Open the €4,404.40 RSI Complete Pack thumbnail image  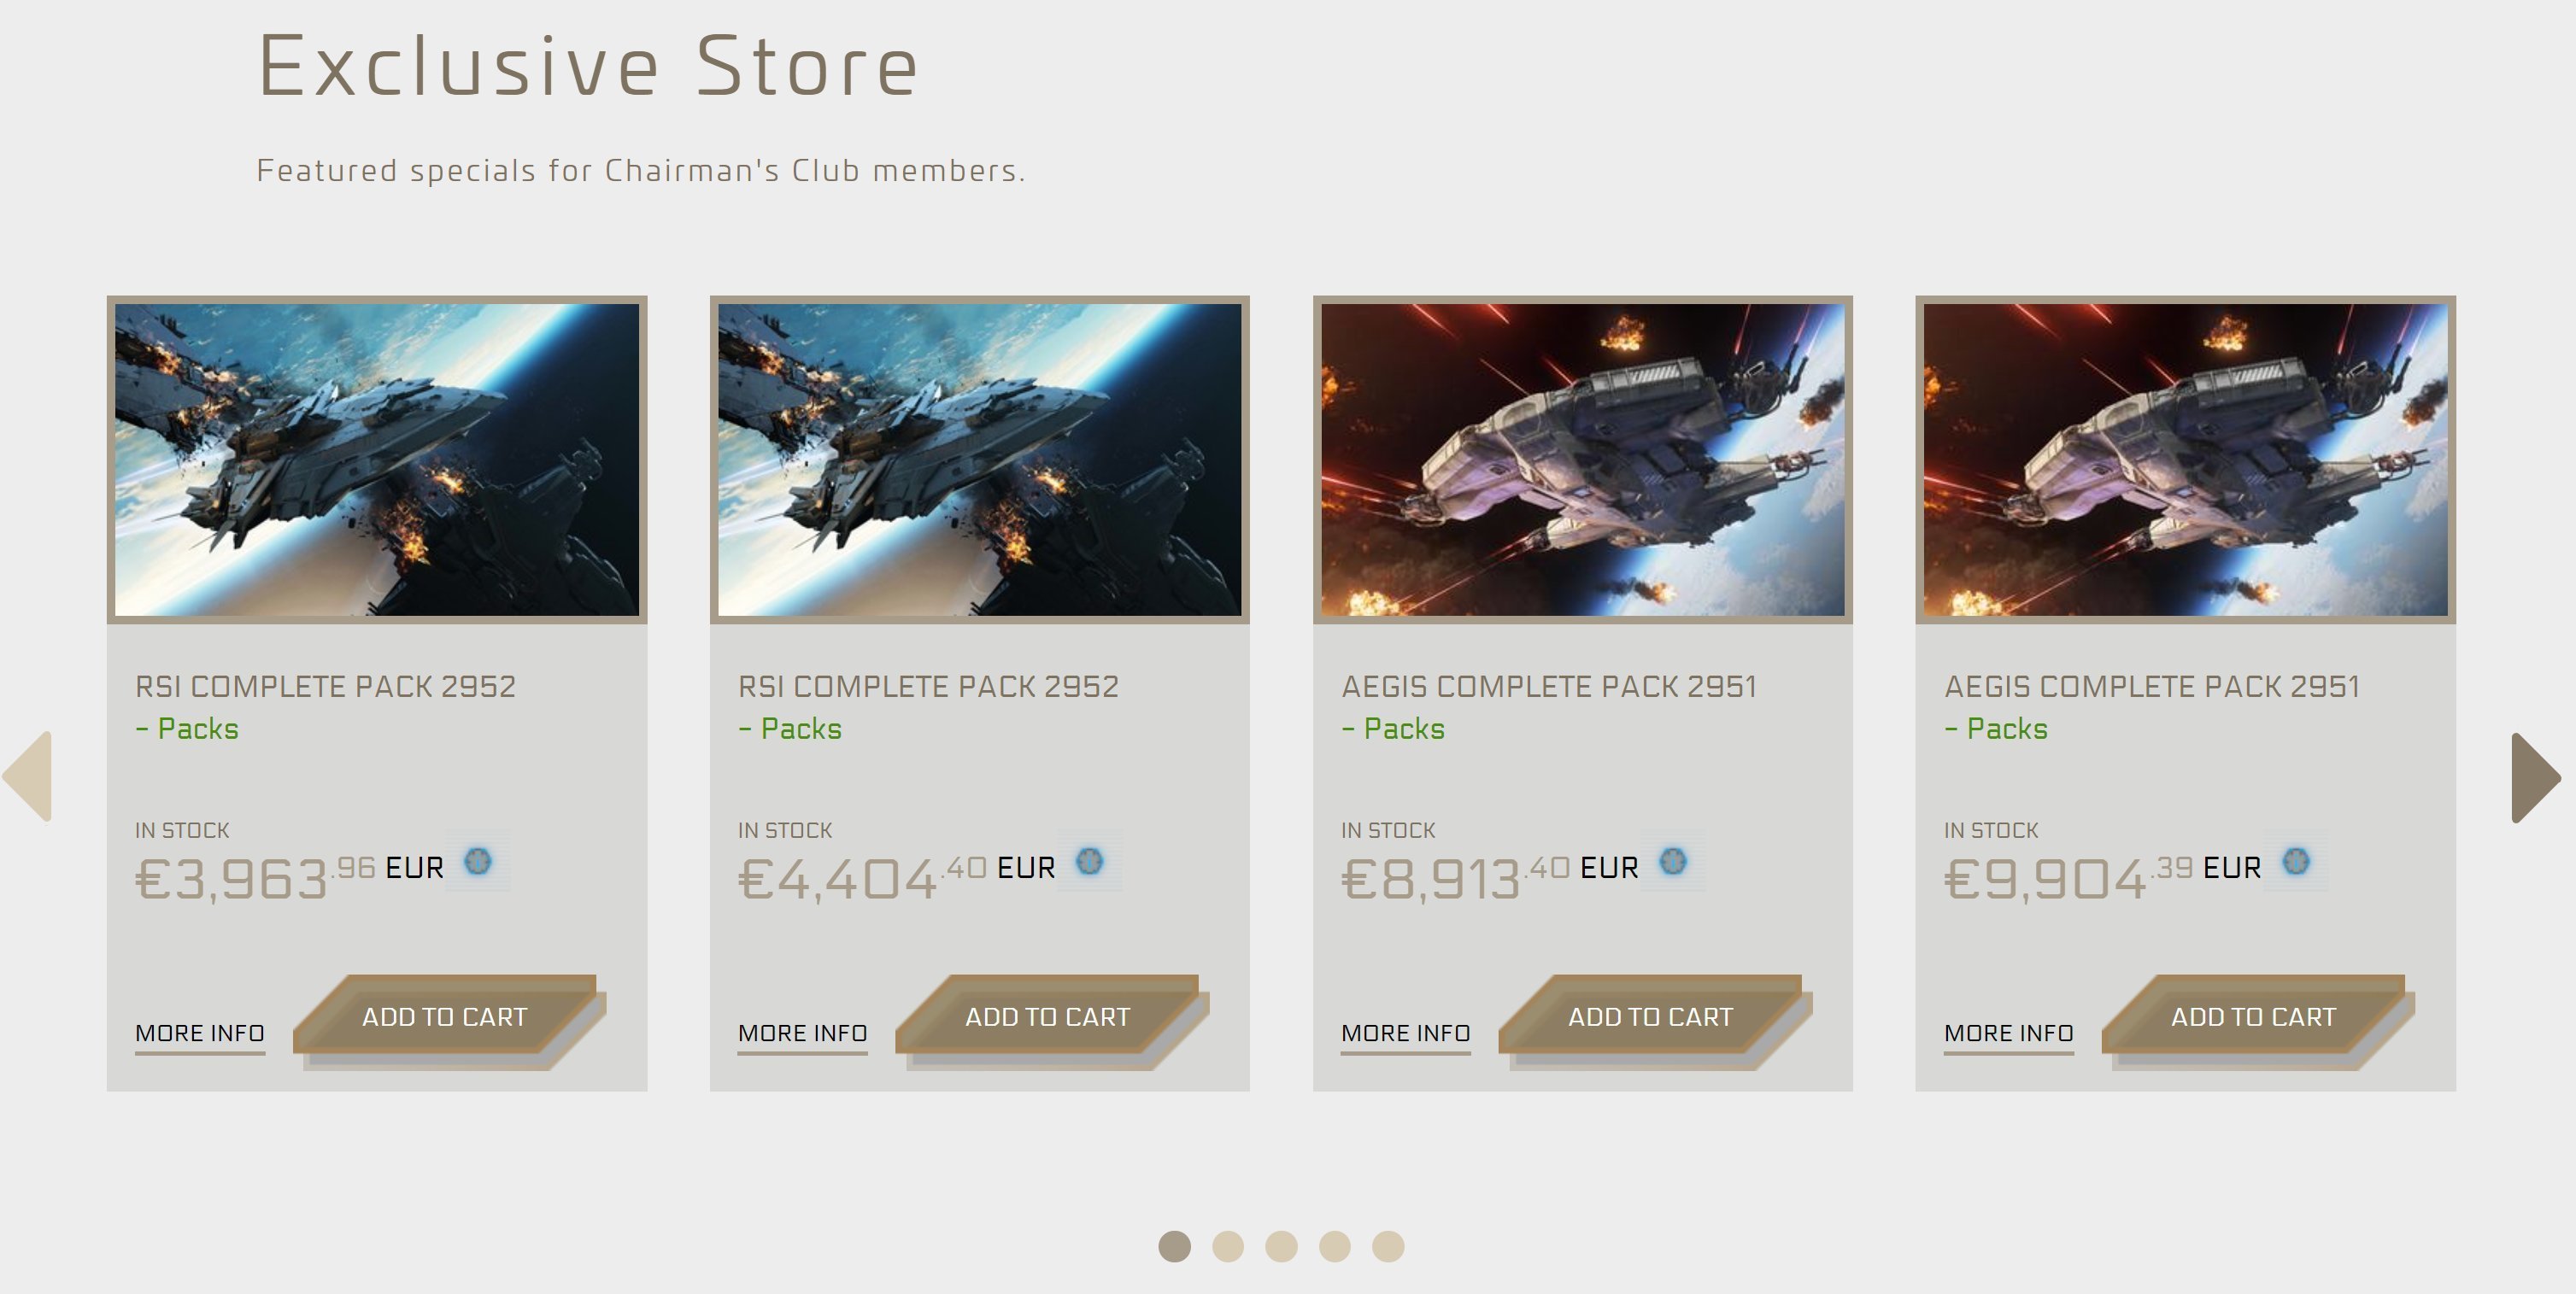click(x=980, y=459)
